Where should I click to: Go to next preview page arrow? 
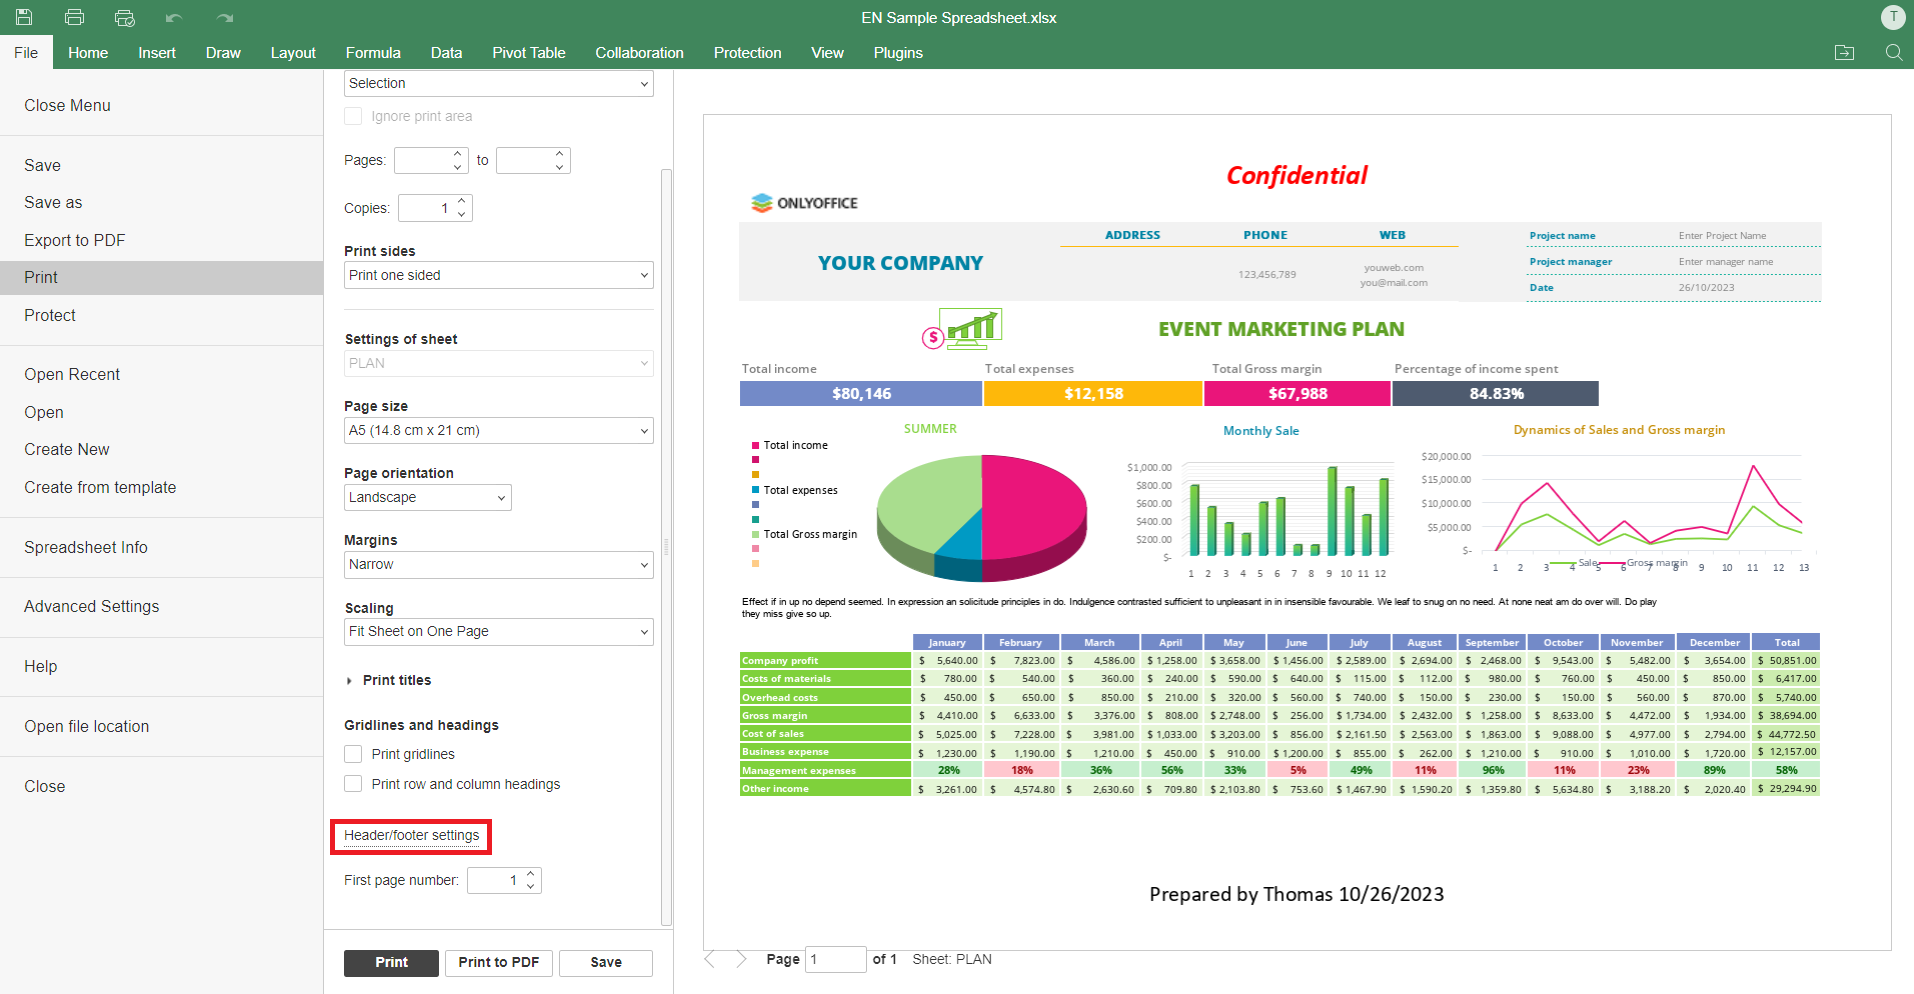pyautogui.click(x=741, y=959)
